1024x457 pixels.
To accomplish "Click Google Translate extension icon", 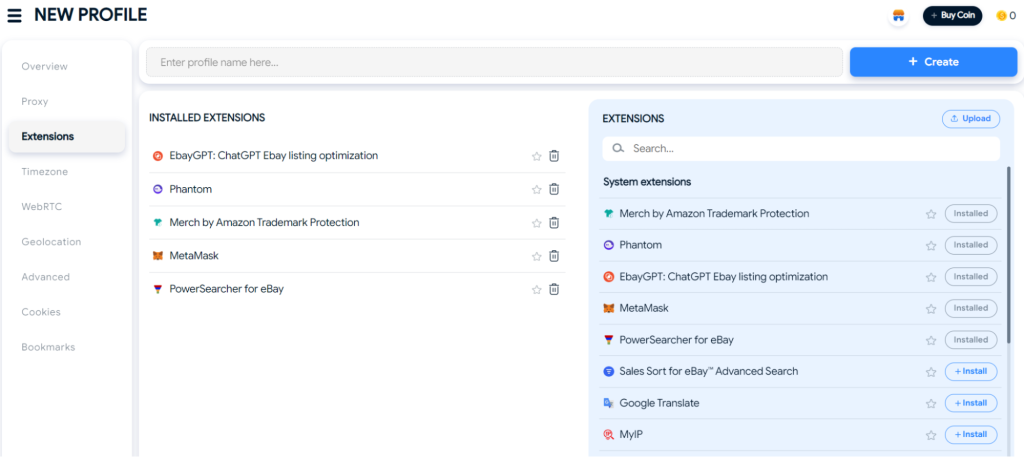I will tap(609, 403).
